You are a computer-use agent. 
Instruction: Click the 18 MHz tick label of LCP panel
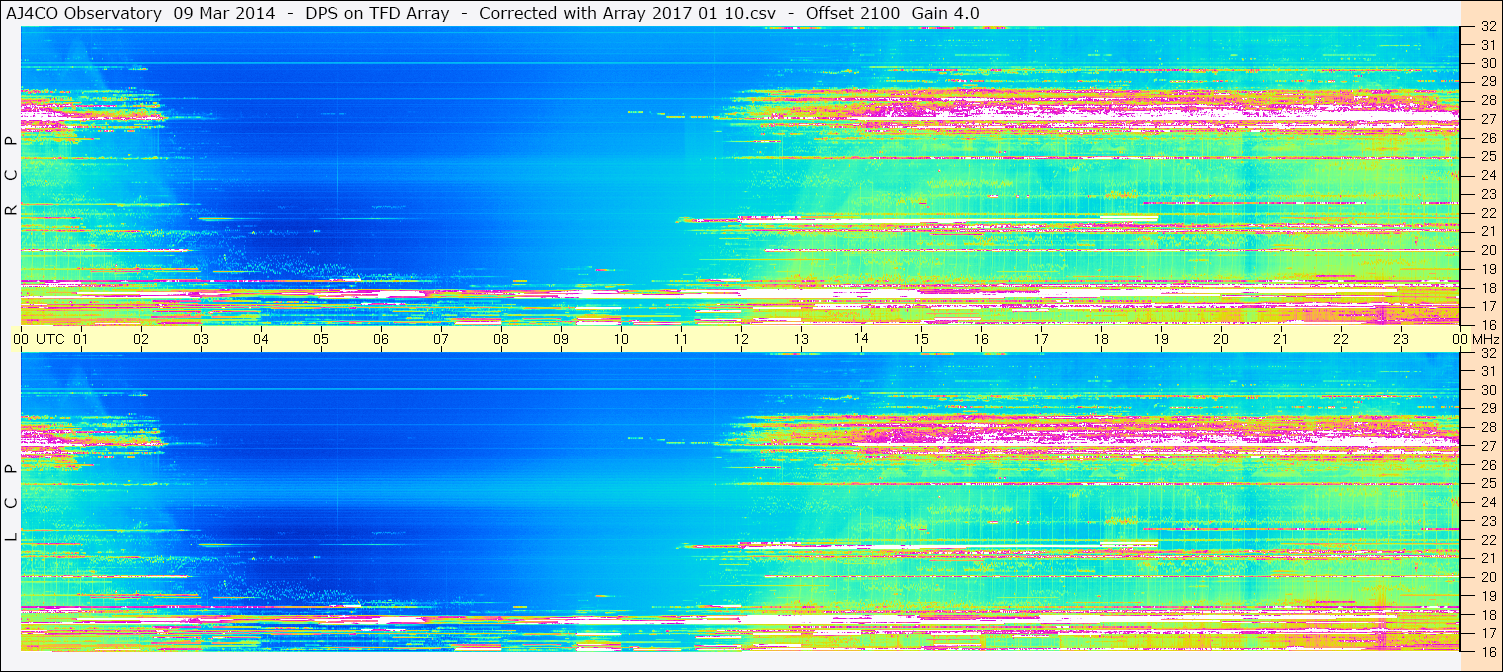(x=1487, y=615)
